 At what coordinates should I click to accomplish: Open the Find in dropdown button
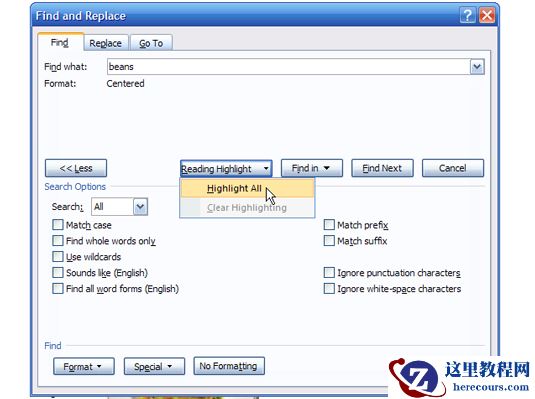pos(312,168)
